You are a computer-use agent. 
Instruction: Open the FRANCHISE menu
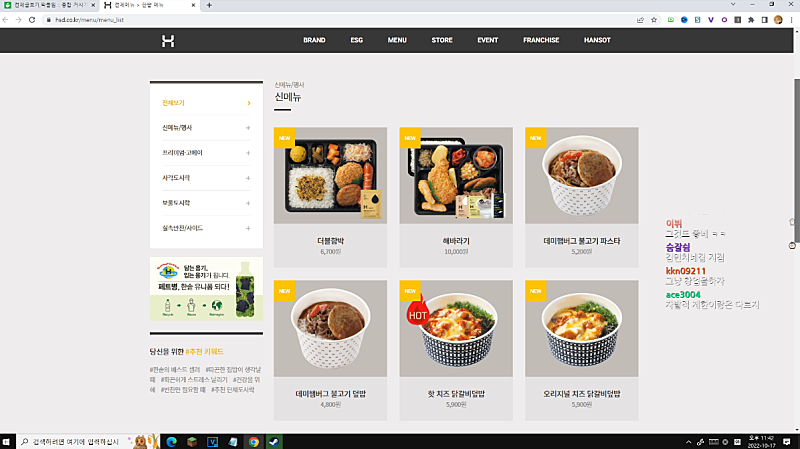541,40
